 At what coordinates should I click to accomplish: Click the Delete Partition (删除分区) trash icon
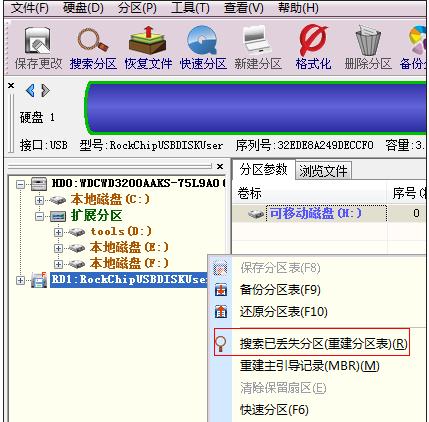[x=368, y=41]
